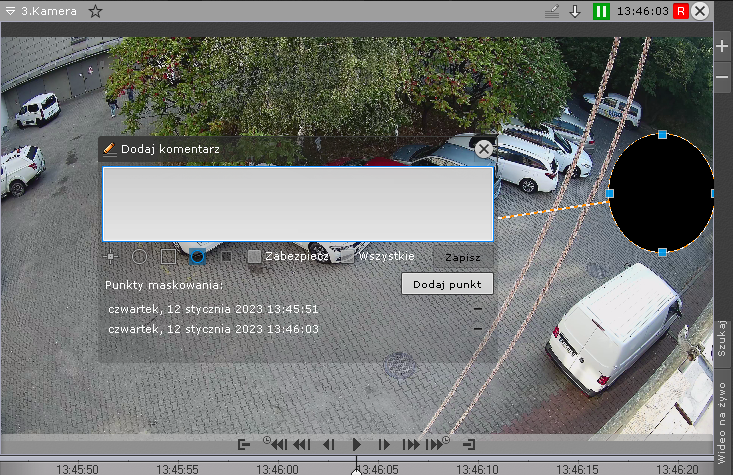Select the filled ellipse mask tool

pyautogui.click(x=198, y=256)
